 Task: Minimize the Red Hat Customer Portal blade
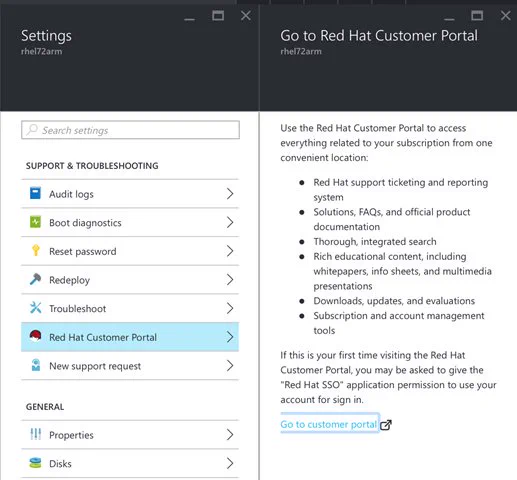tap(449, 19)
